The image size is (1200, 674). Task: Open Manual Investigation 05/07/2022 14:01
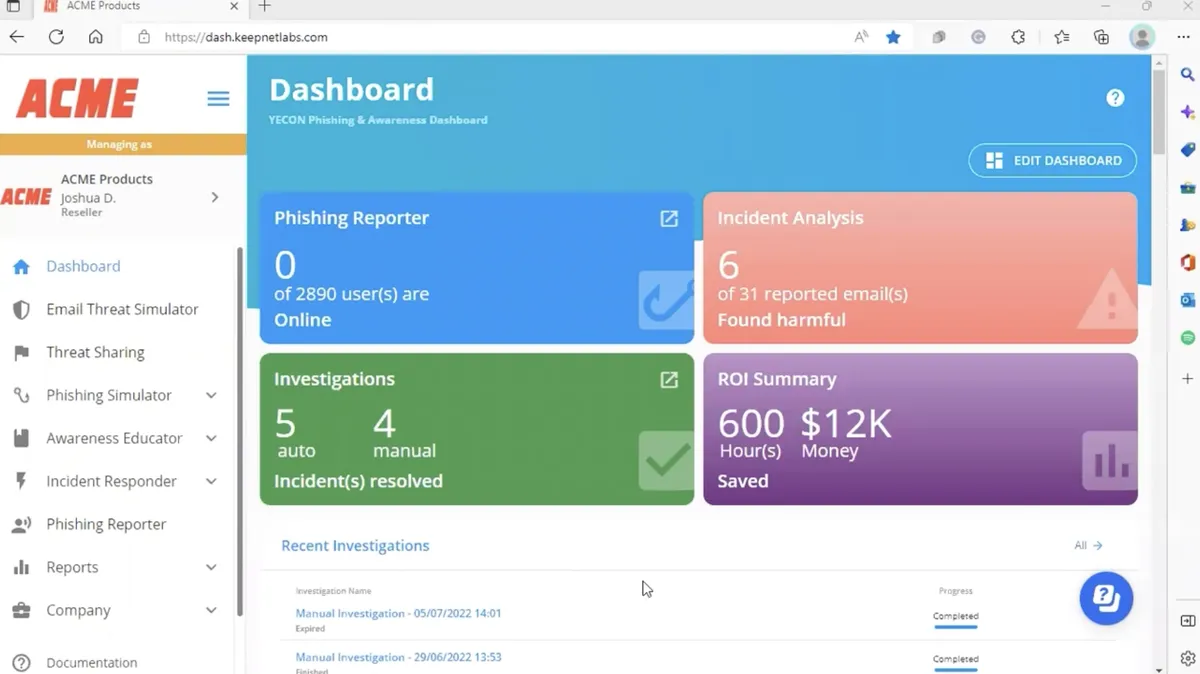point(398,614)
